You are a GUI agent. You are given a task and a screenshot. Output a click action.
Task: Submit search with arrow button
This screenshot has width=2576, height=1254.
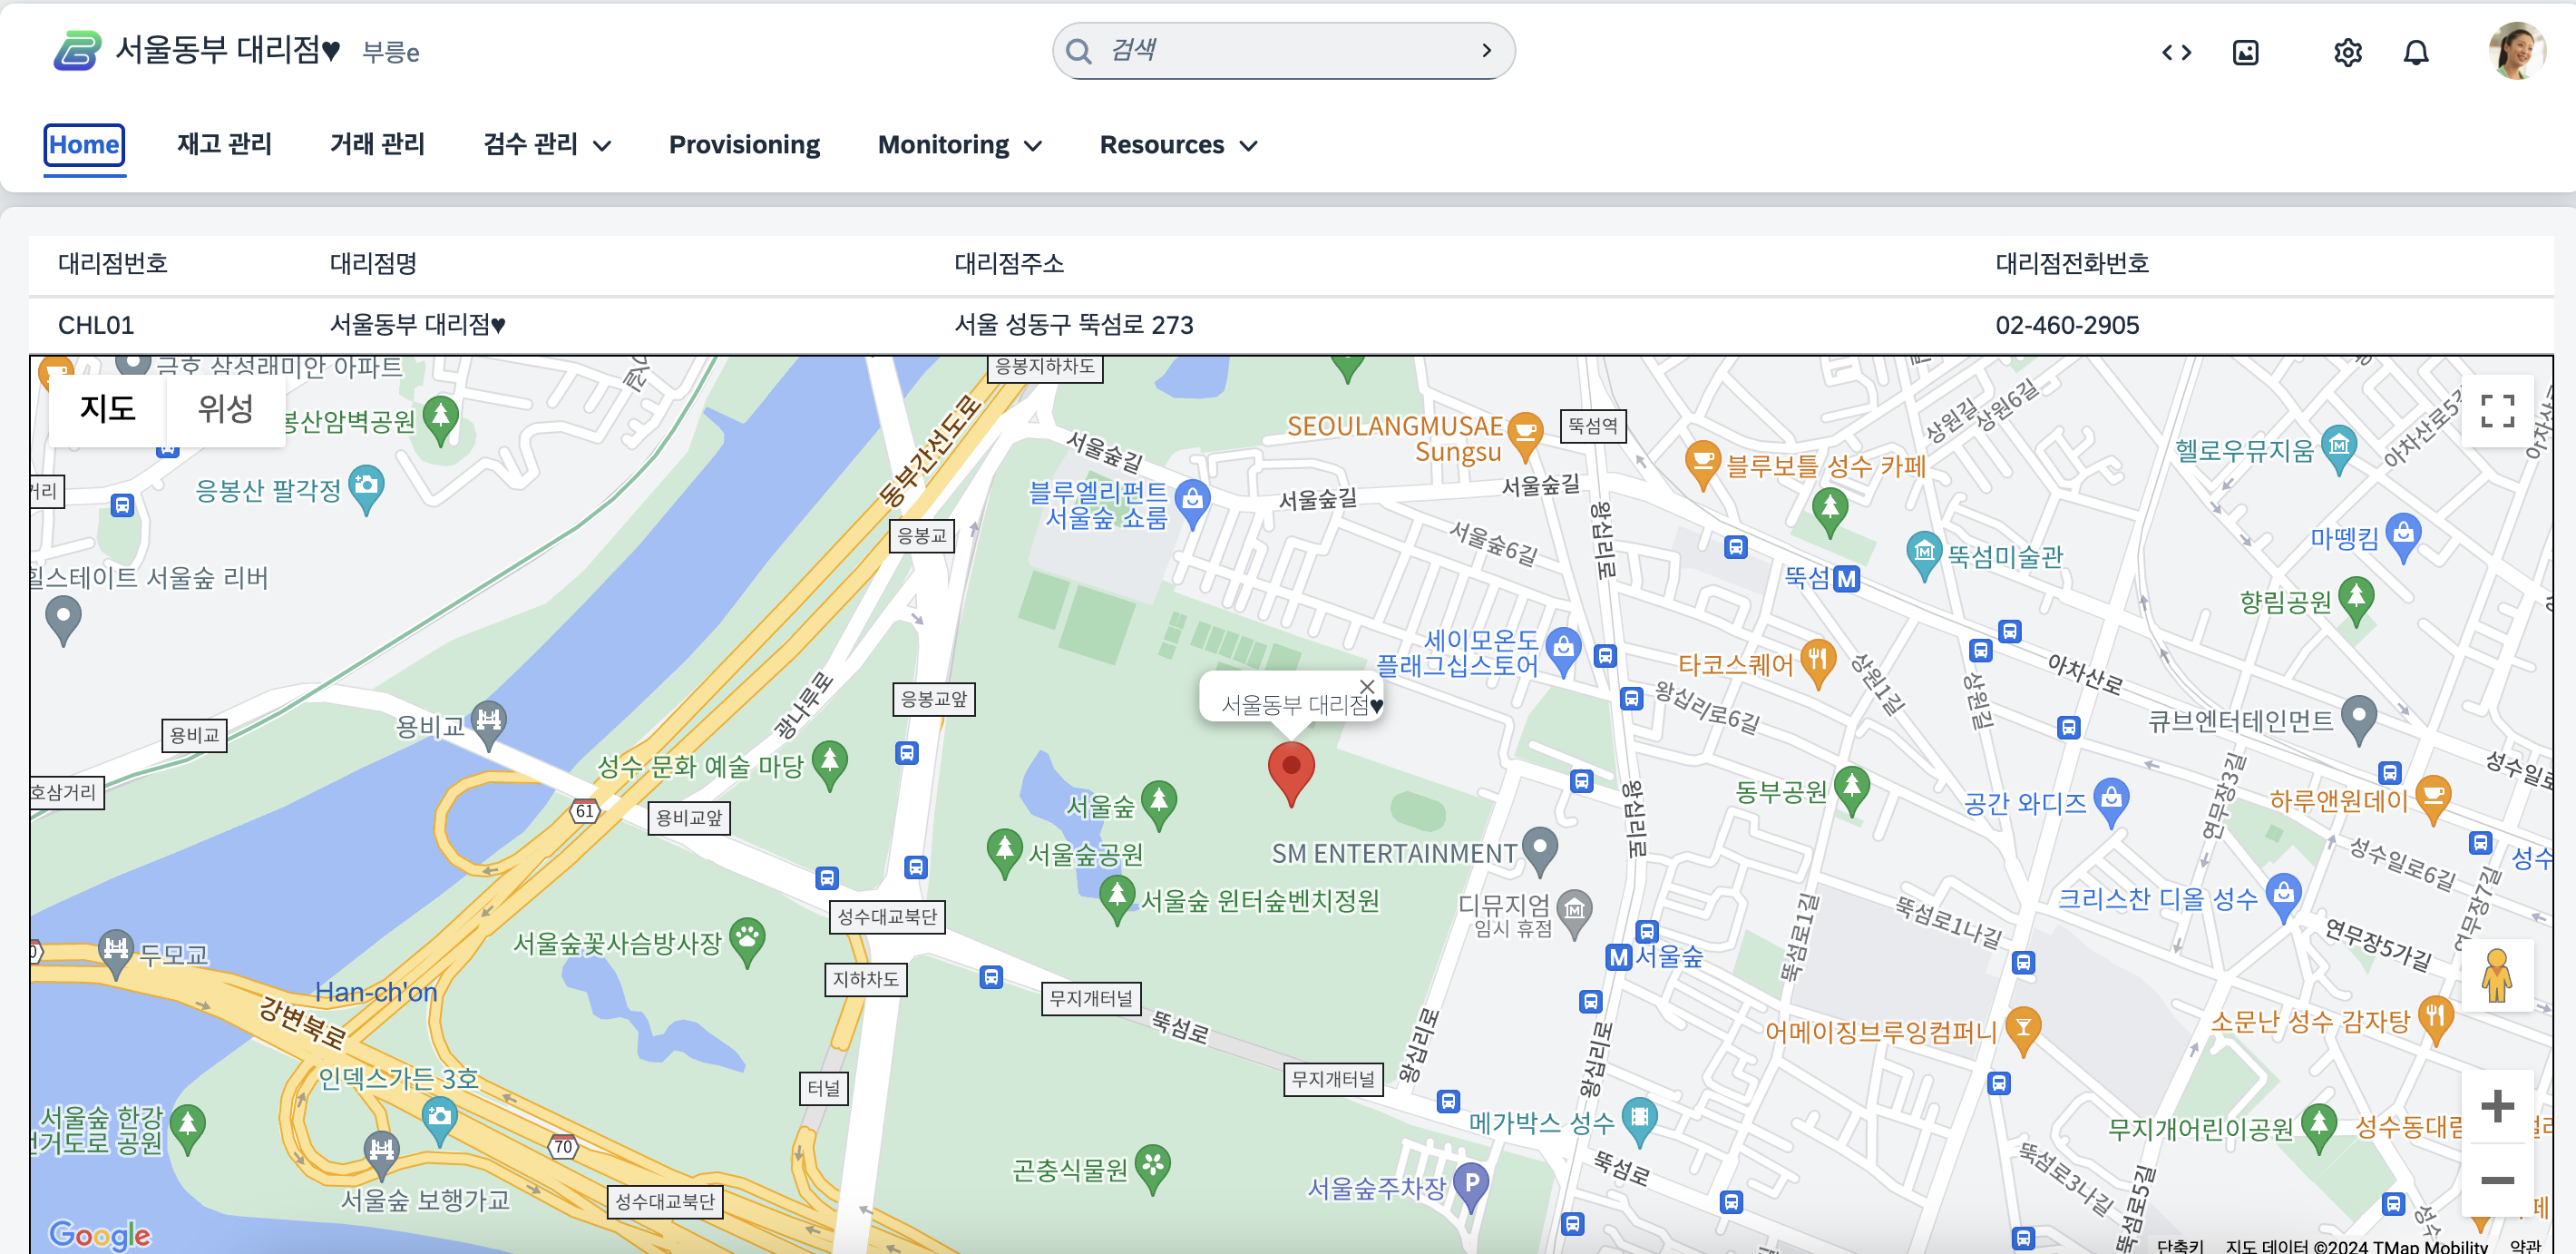pos(1486,50)
